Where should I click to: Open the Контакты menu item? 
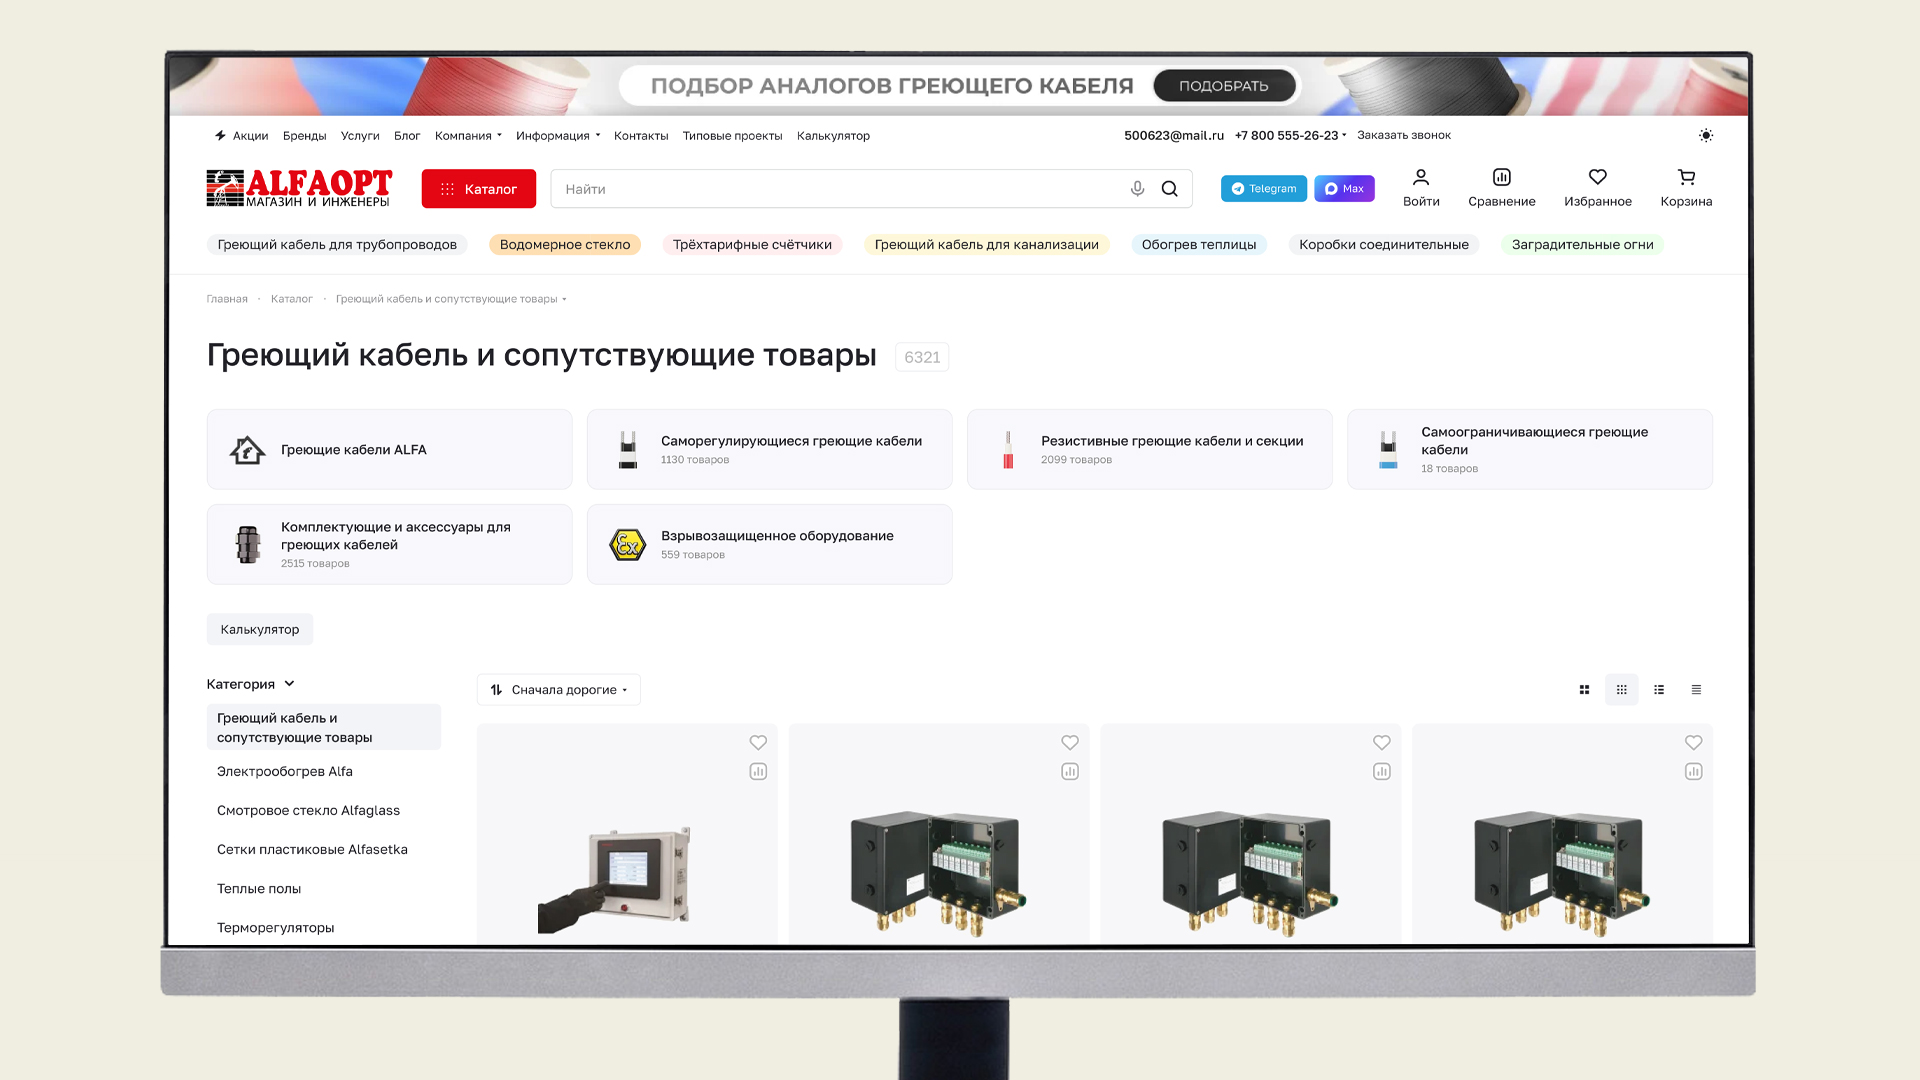point(641,136)
